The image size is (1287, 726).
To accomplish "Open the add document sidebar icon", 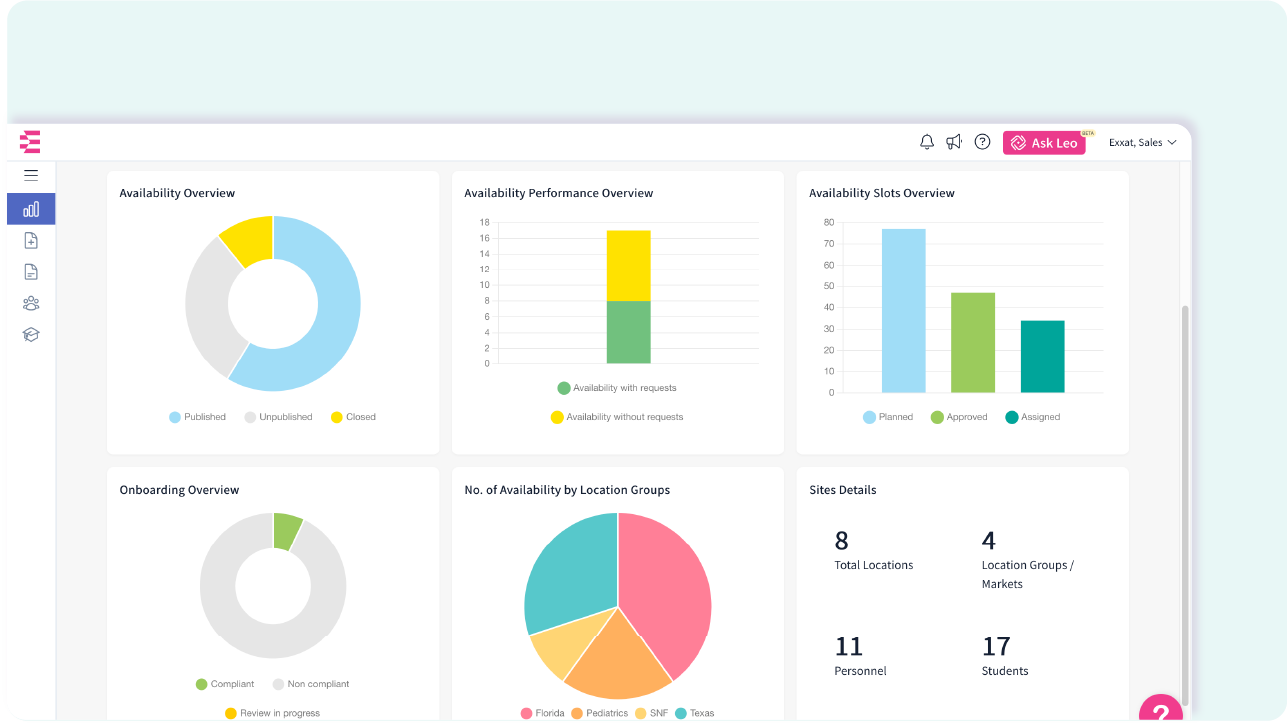I will 31,240.
